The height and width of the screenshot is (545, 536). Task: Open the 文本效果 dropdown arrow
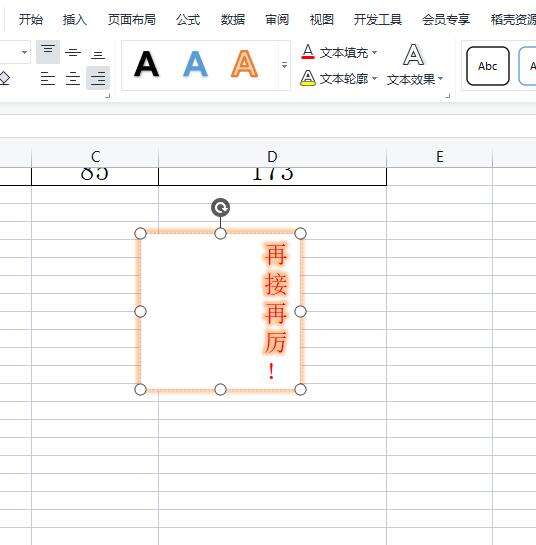[440, 79]
